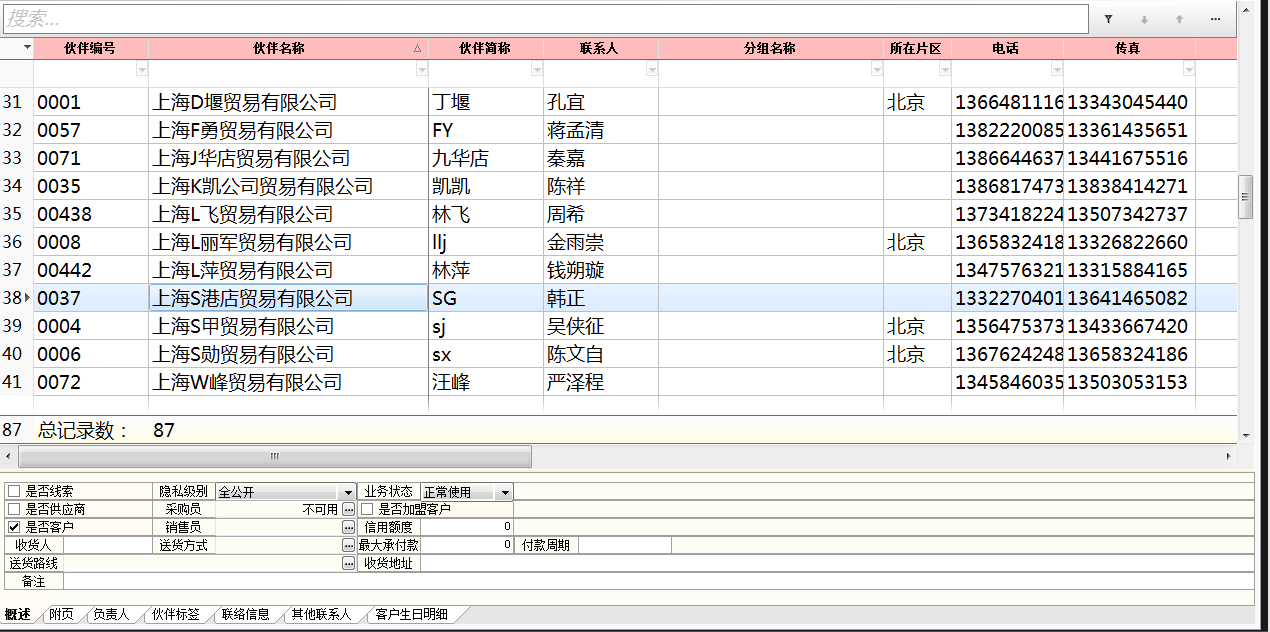
Task: Open the three-dots more options button
Action: [x=1215, y=19]
